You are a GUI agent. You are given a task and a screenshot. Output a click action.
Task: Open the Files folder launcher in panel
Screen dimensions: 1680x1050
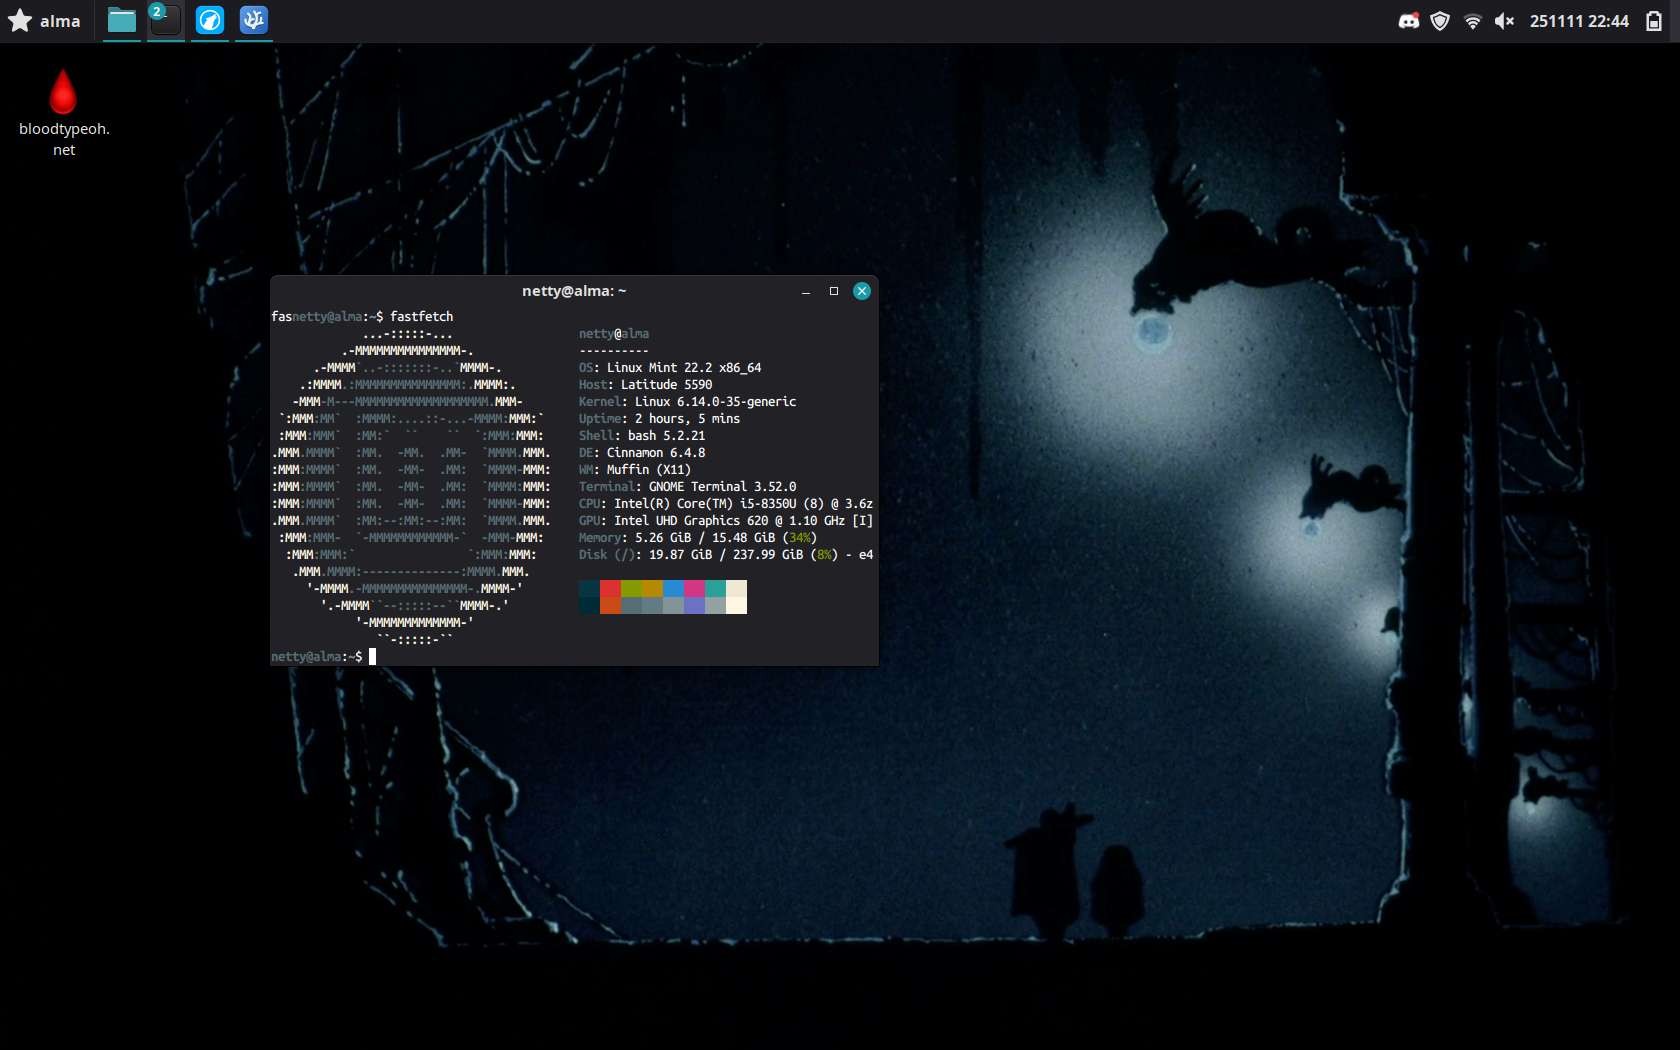[x=121, y=20]
